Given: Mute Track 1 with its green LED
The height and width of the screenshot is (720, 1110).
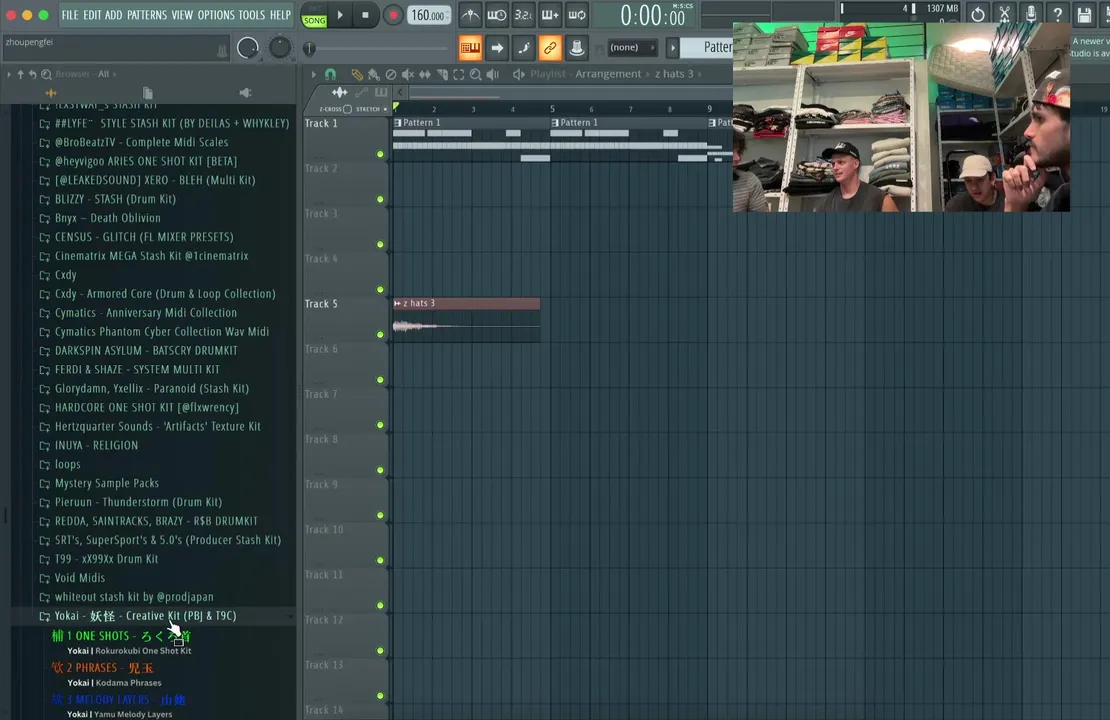Looking at the screenshot, I should click(x=380, y=154).
